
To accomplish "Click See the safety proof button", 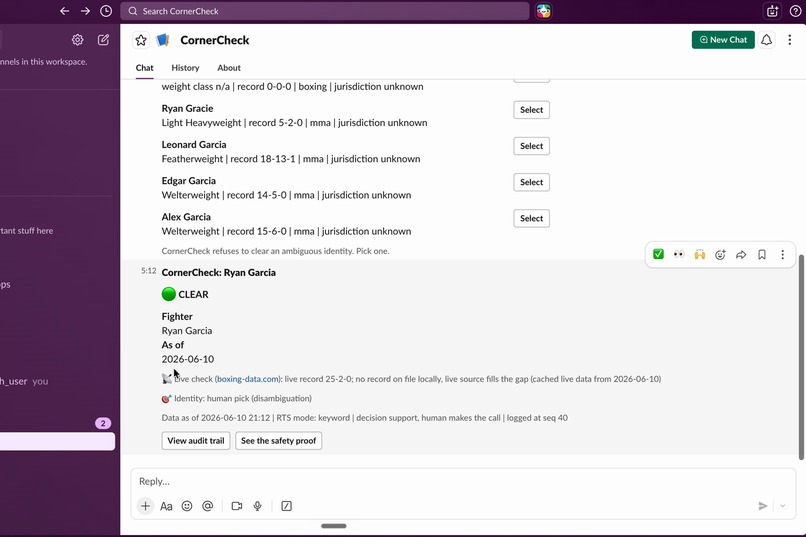I will pos(279,440).
